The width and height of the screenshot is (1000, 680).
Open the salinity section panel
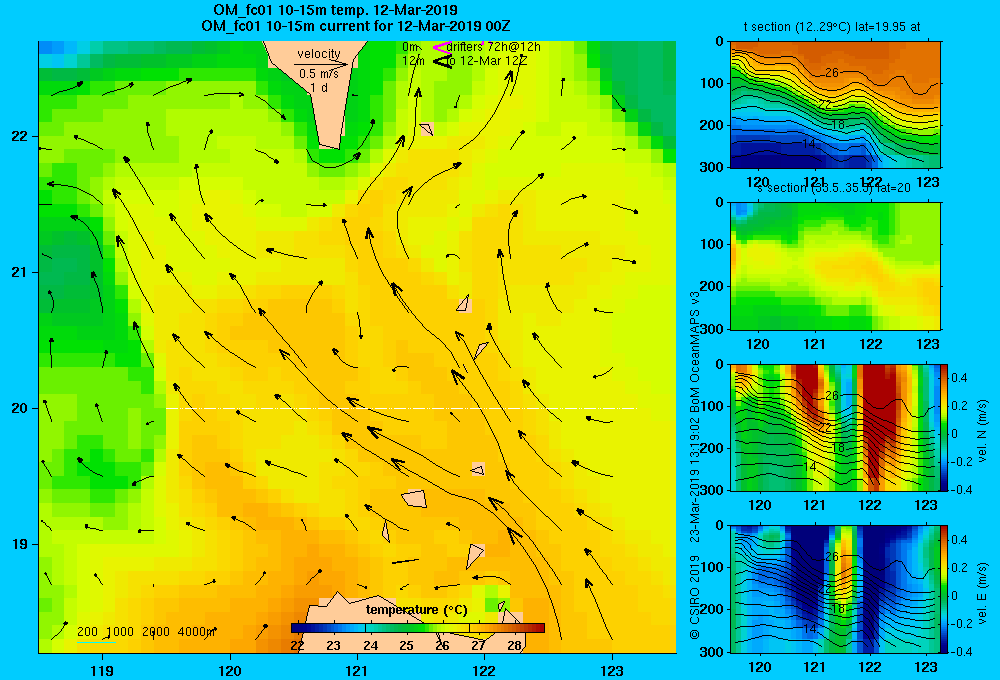point(835,266)
